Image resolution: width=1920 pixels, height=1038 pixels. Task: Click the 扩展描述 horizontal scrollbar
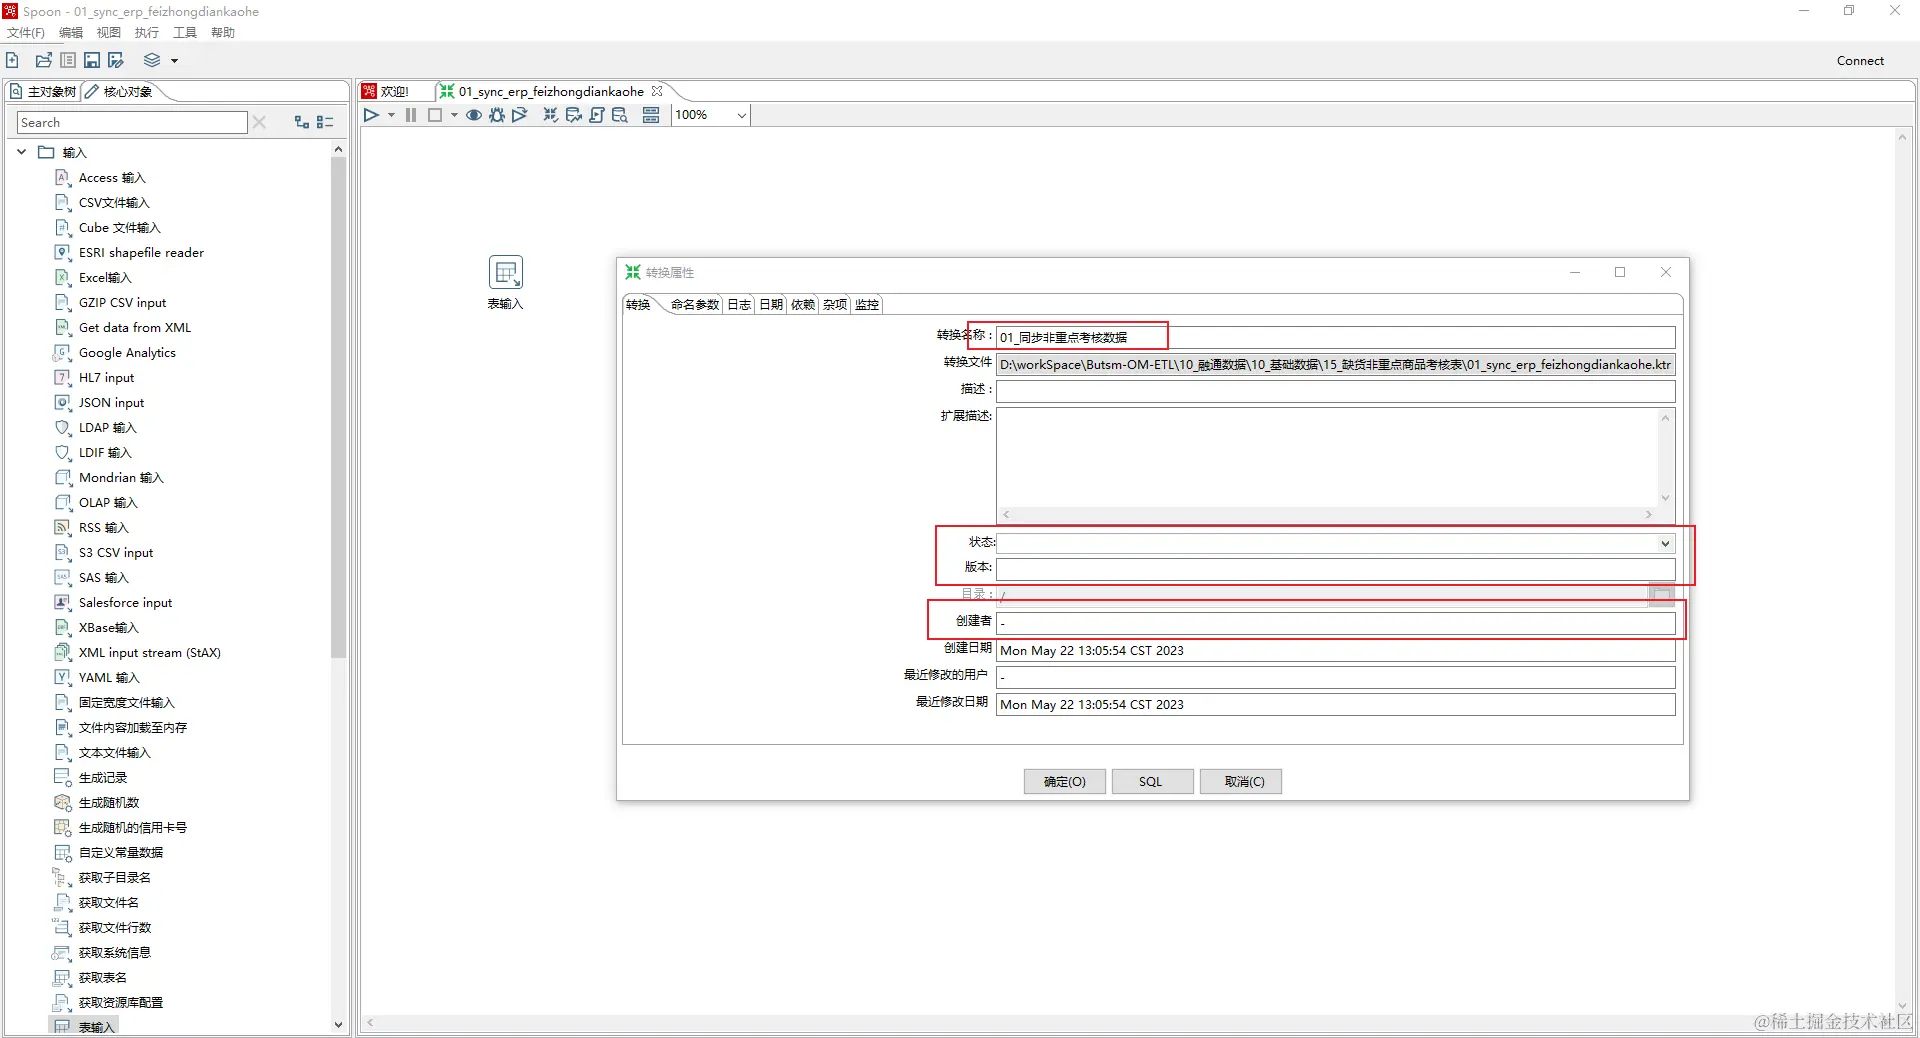point(1327,515)
